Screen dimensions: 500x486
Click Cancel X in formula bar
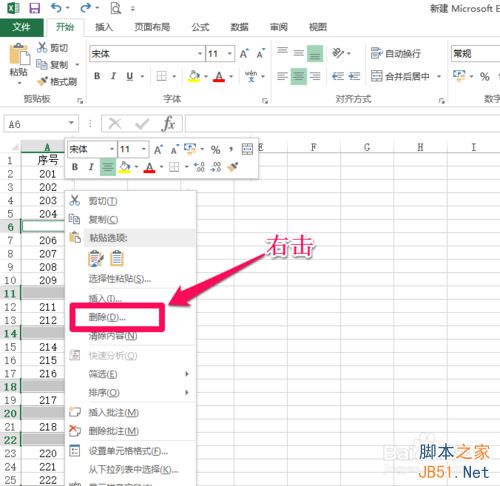115,124
